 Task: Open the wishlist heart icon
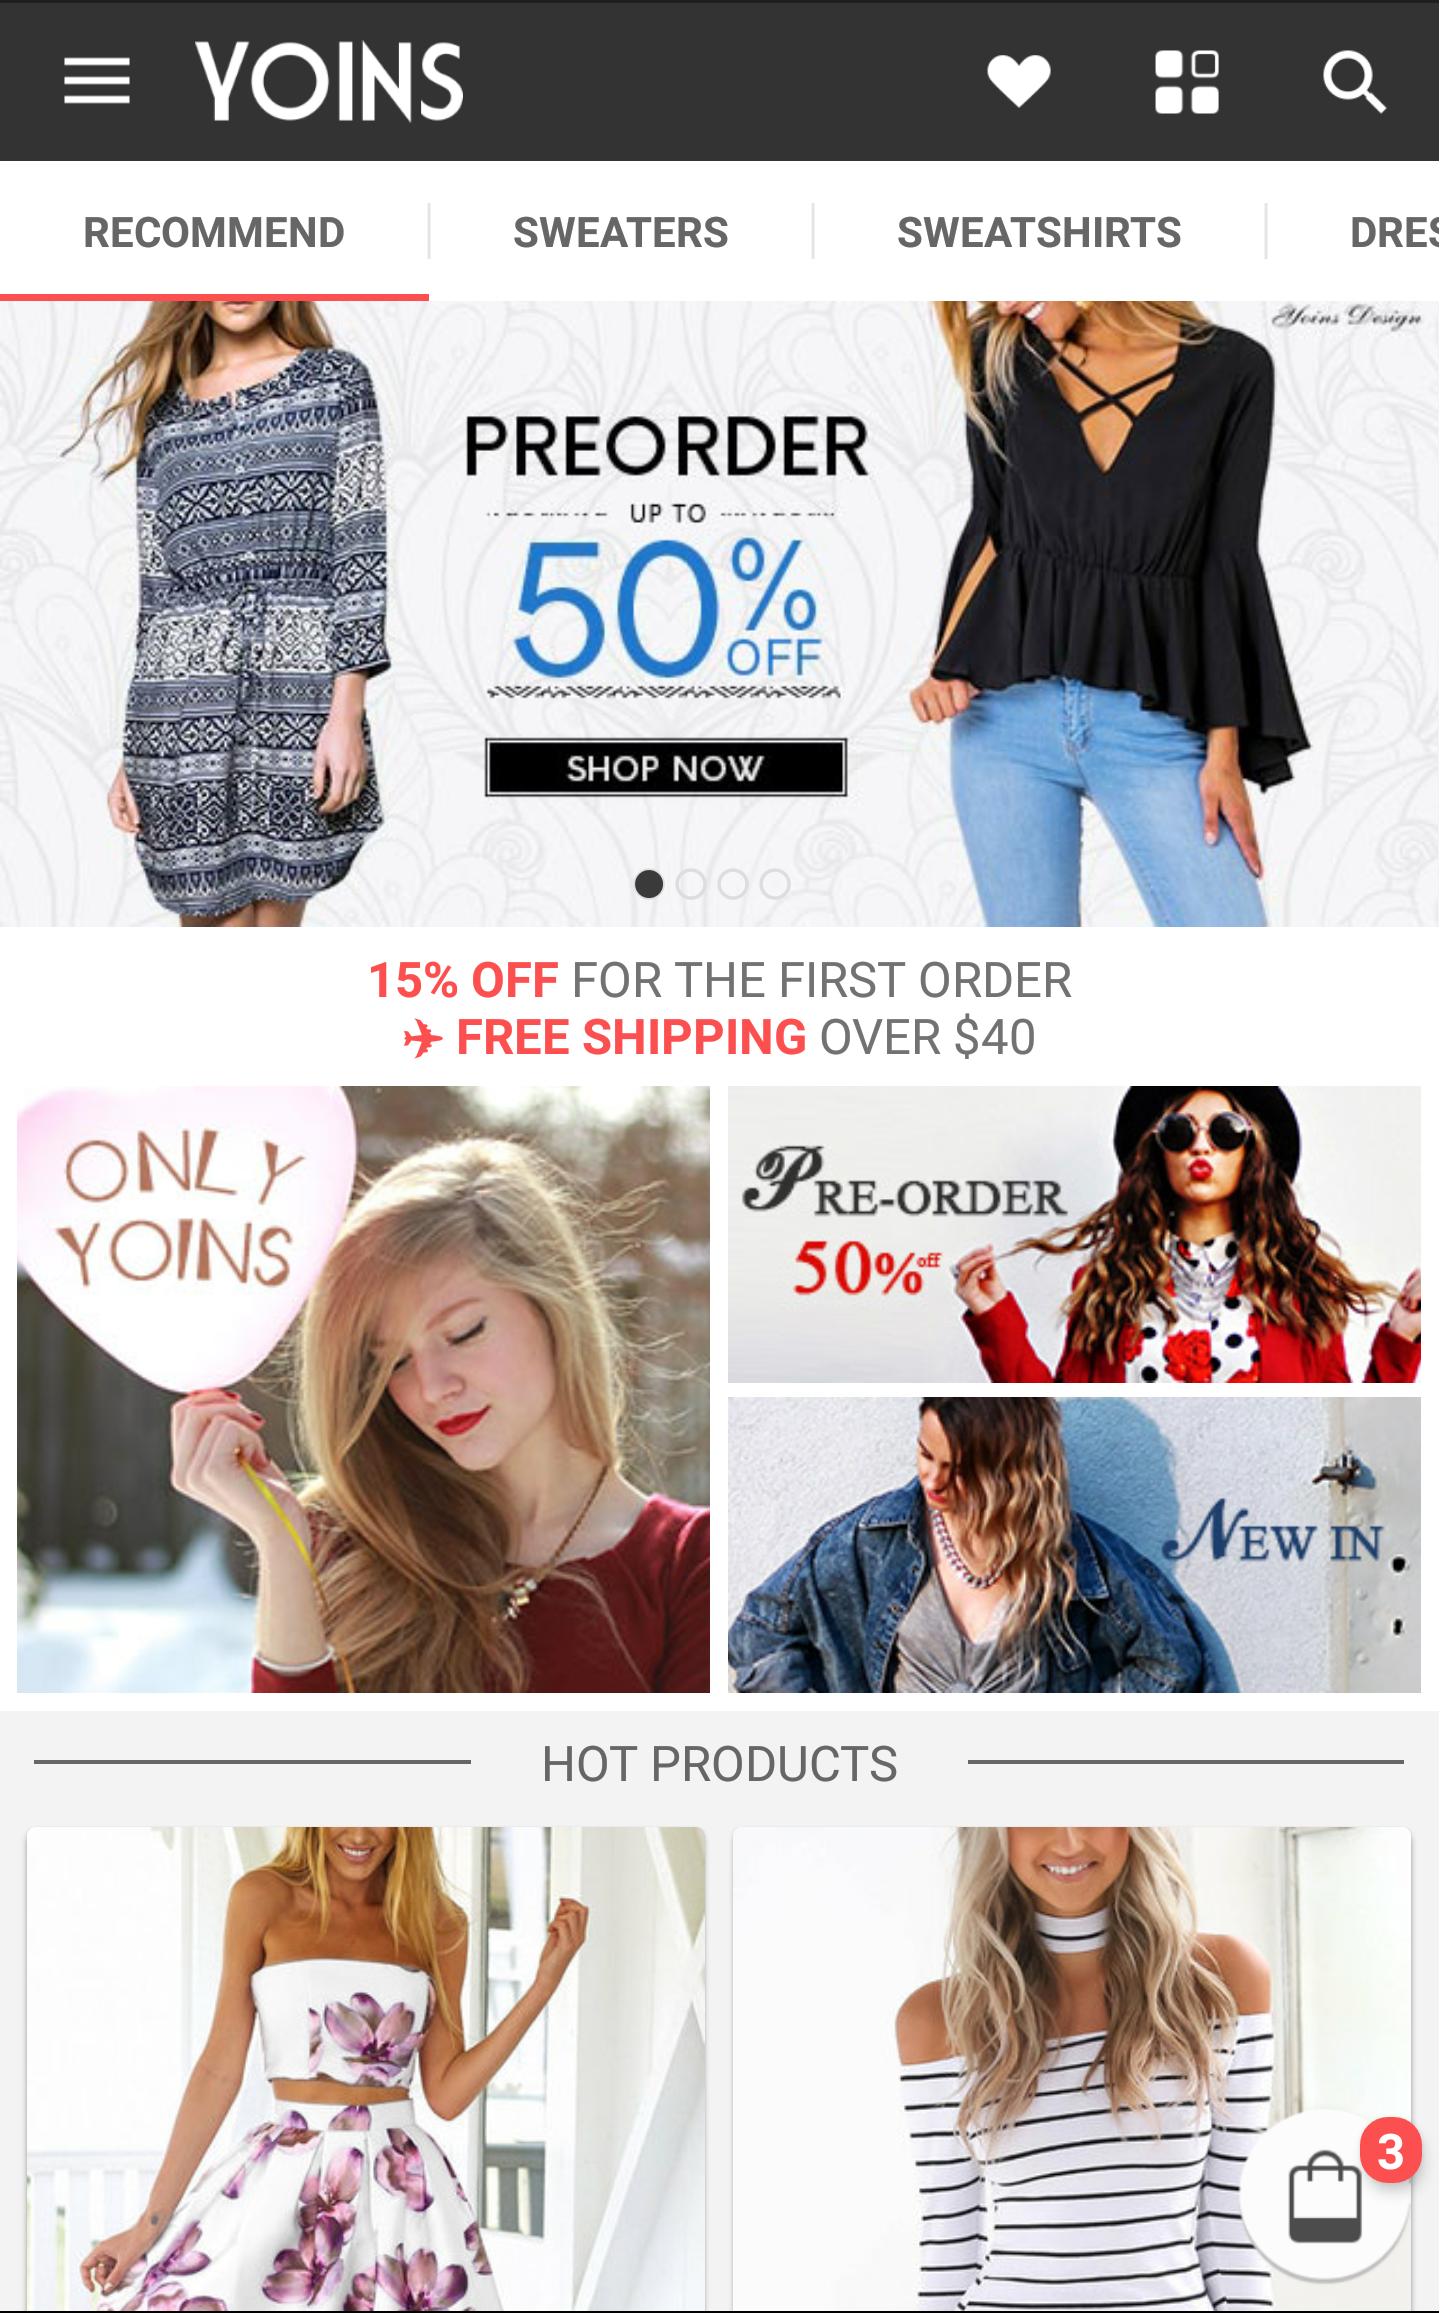click(1018, 81)
